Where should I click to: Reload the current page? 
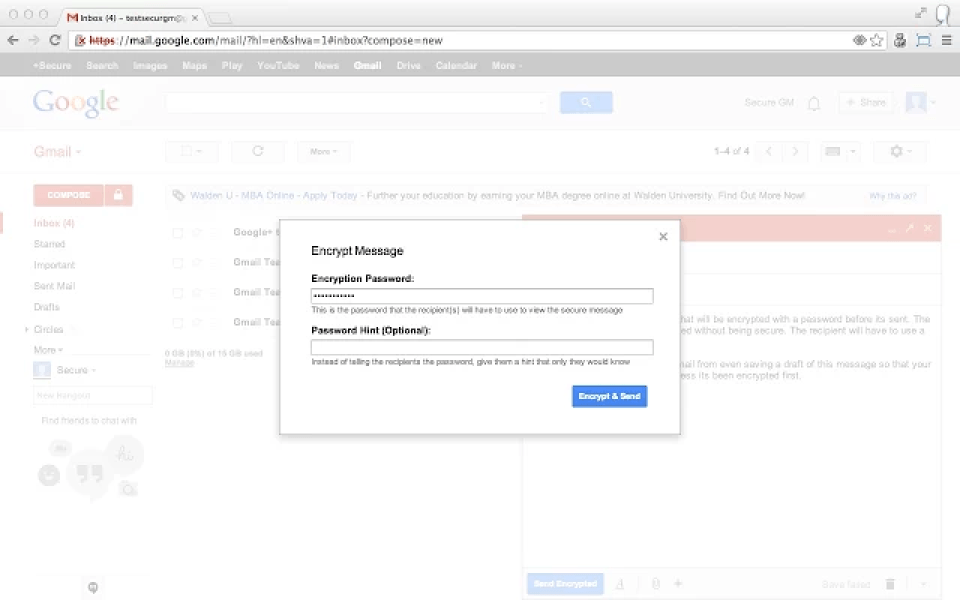[x=54, y=40]
